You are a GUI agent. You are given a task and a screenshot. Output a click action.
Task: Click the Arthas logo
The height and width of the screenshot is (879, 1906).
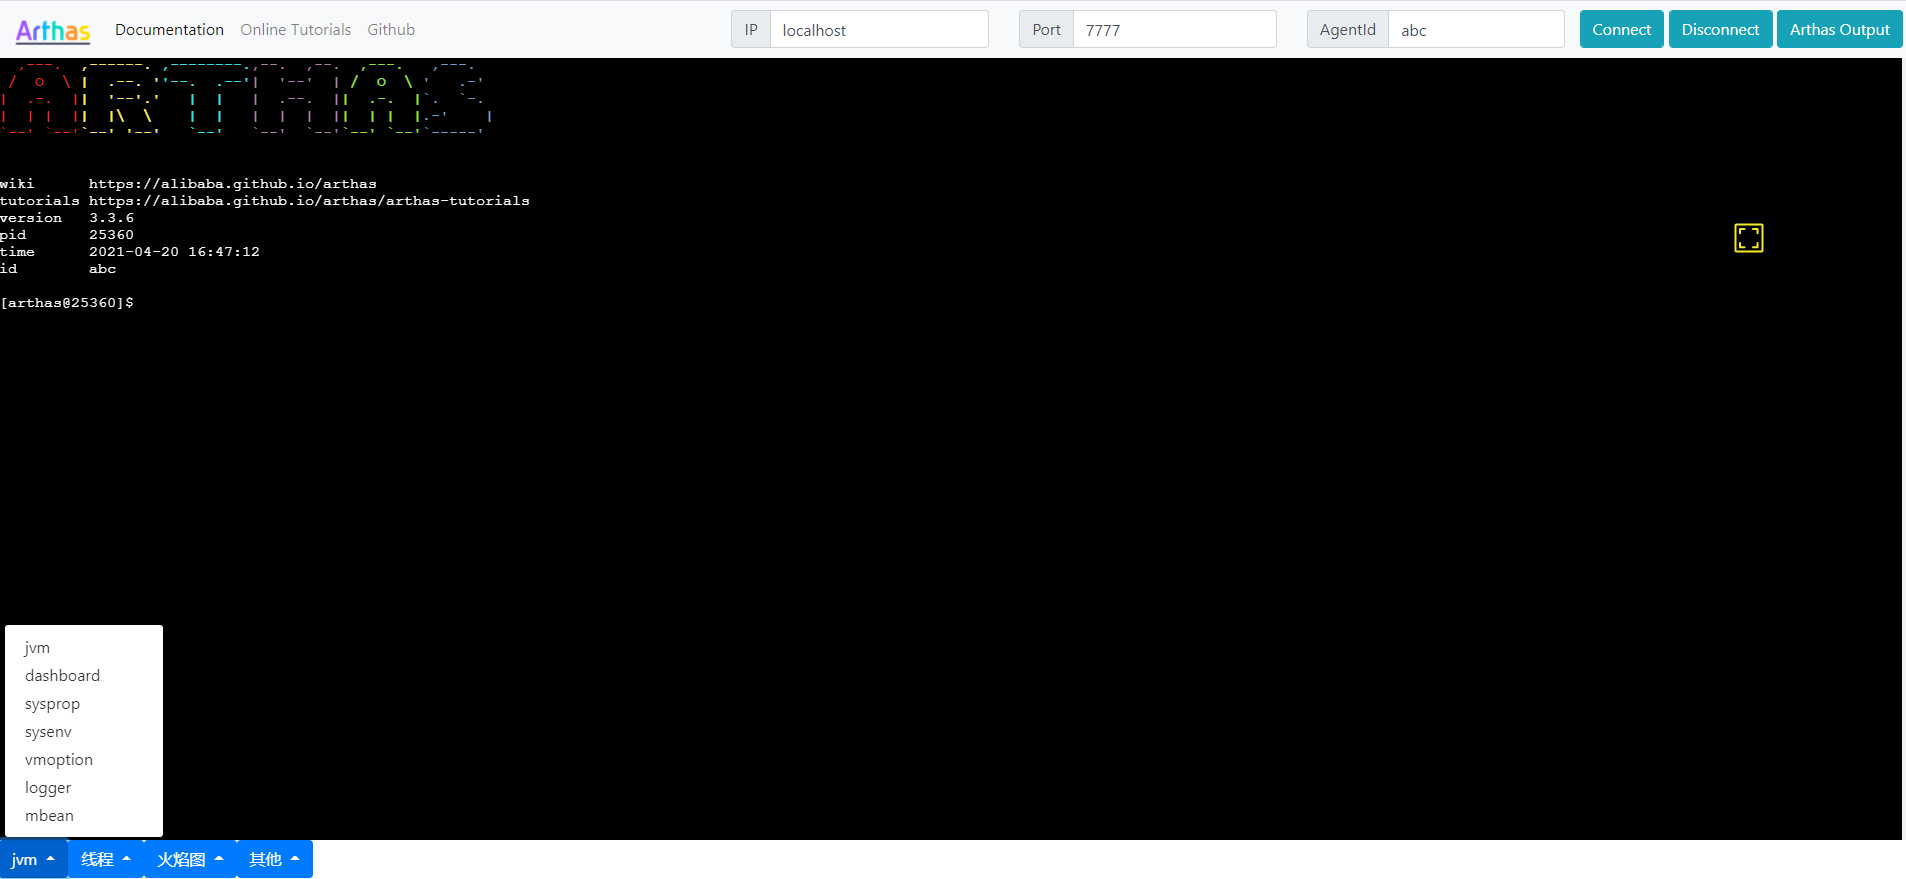(x=53, y=30)
